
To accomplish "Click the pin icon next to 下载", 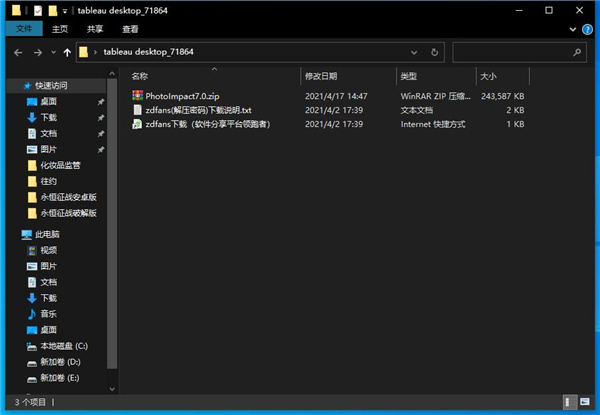I will point(101,118).
